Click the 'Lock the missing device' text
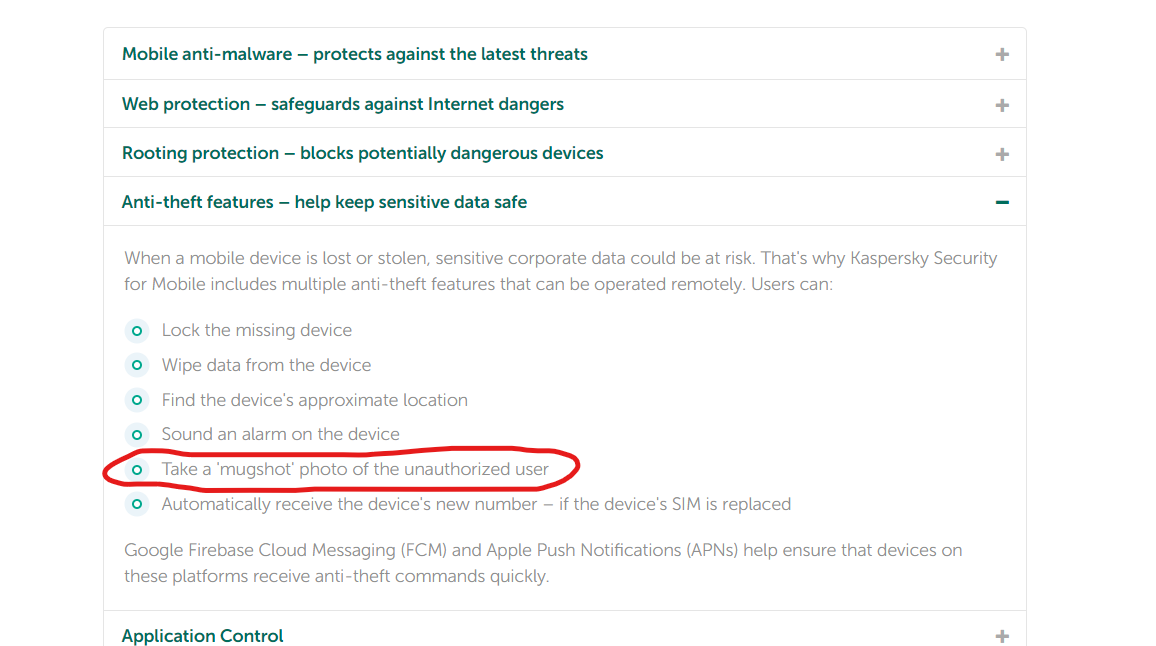This screenshot has width=1156, height=646. coord(257,330)
